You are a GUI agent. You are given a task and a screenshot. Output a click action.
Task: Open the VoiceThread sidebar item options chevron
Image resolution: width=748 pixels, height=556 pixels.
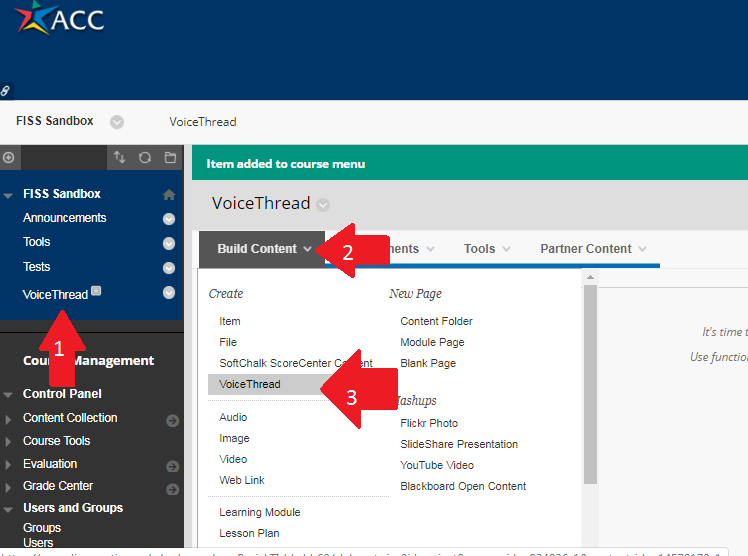169,292
